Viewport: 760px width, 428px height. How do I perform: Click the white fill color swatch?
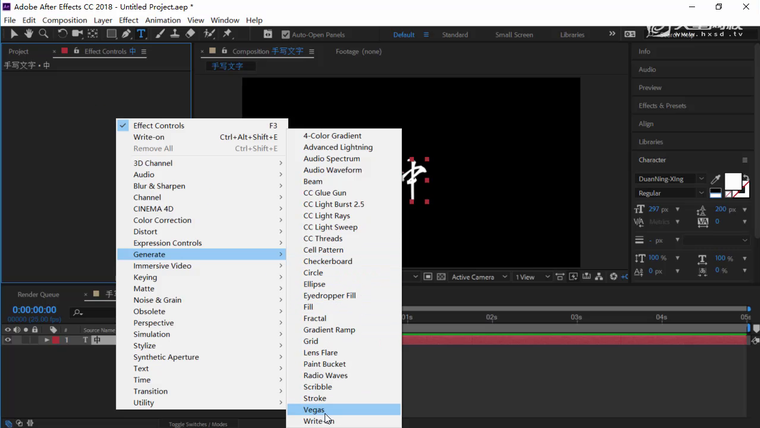click(x=733, y=182)
